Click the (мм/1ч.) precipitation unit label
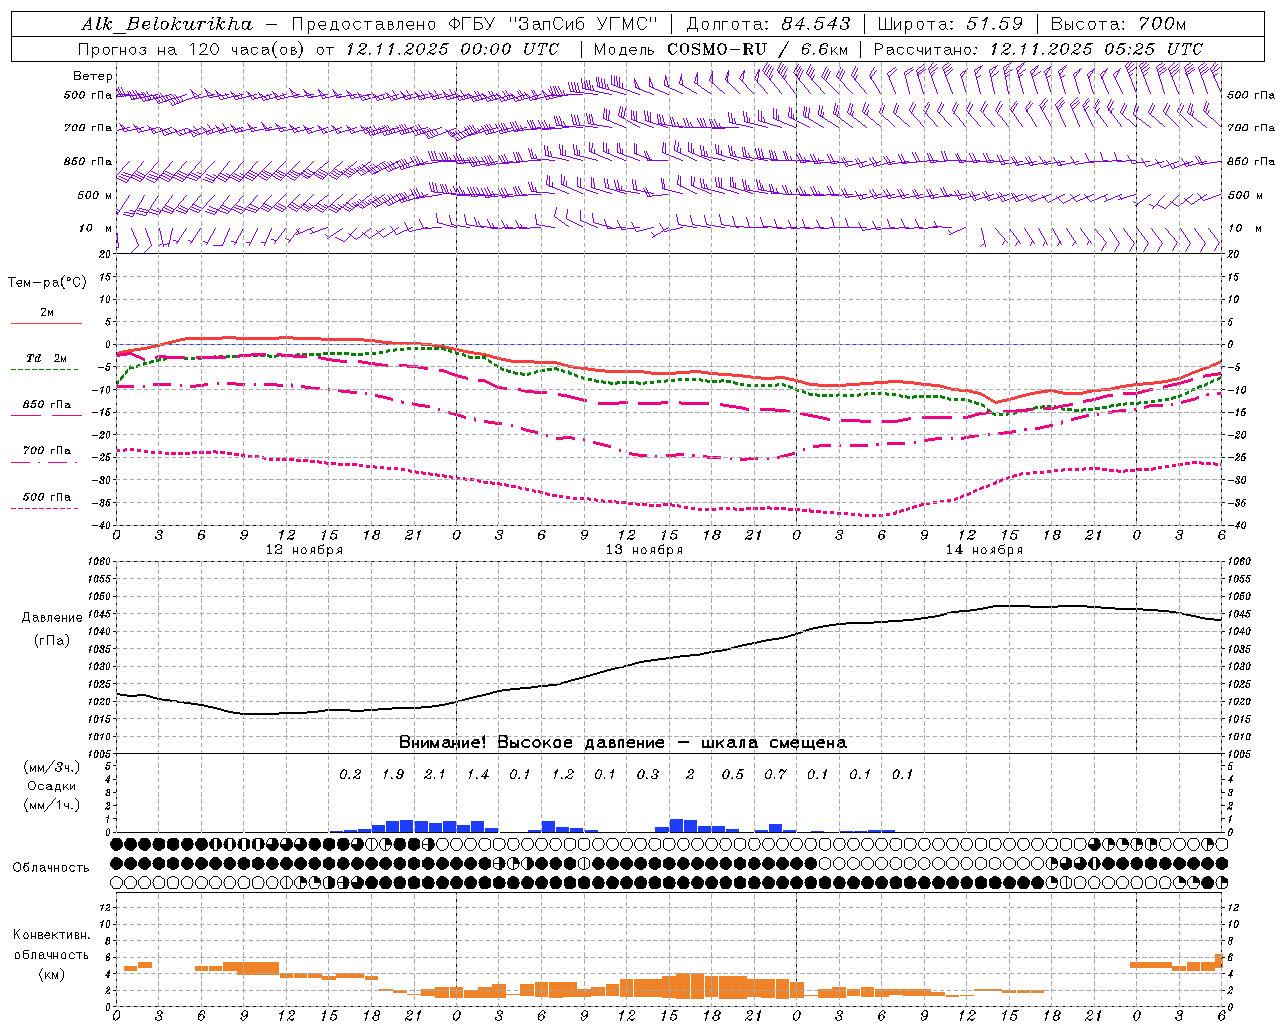Image resolution: width=1280 pixels, height=1024 pixels. [51, 805]
